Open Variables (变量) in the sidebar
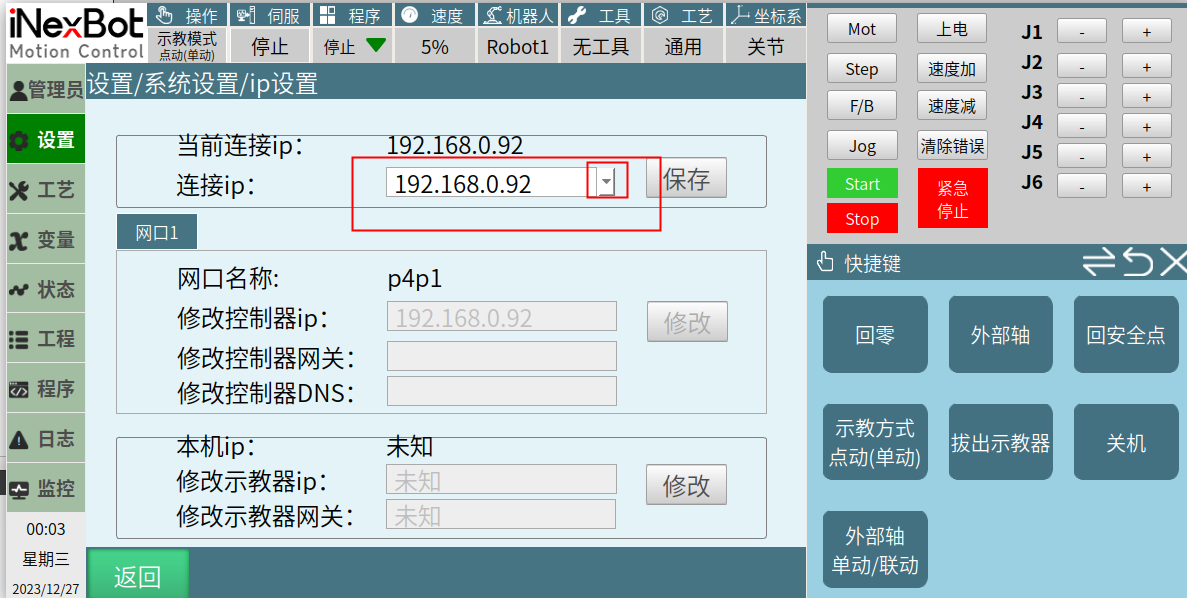 pos(45,240)
